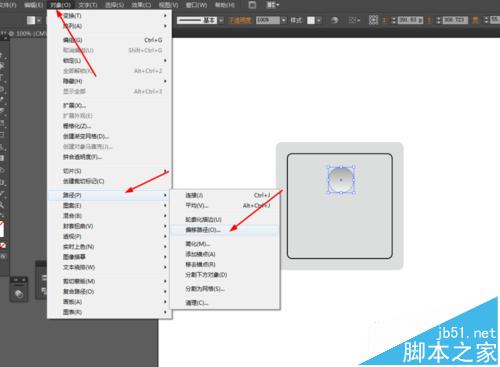Click the Y coordinate stepper arrows
Viewport: 500px width, 367px height.
pos(439,20)
